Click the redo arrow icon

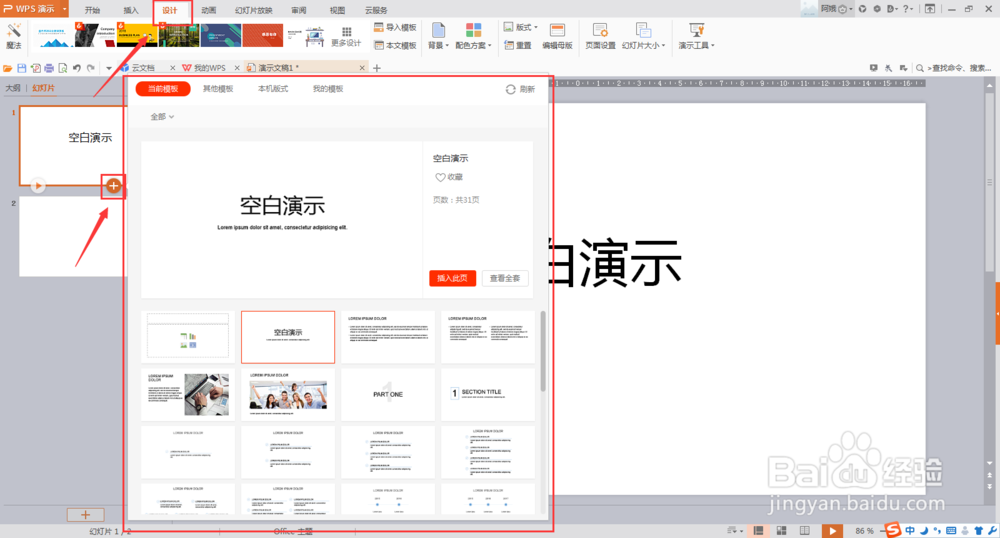click(x=91, y=68)
